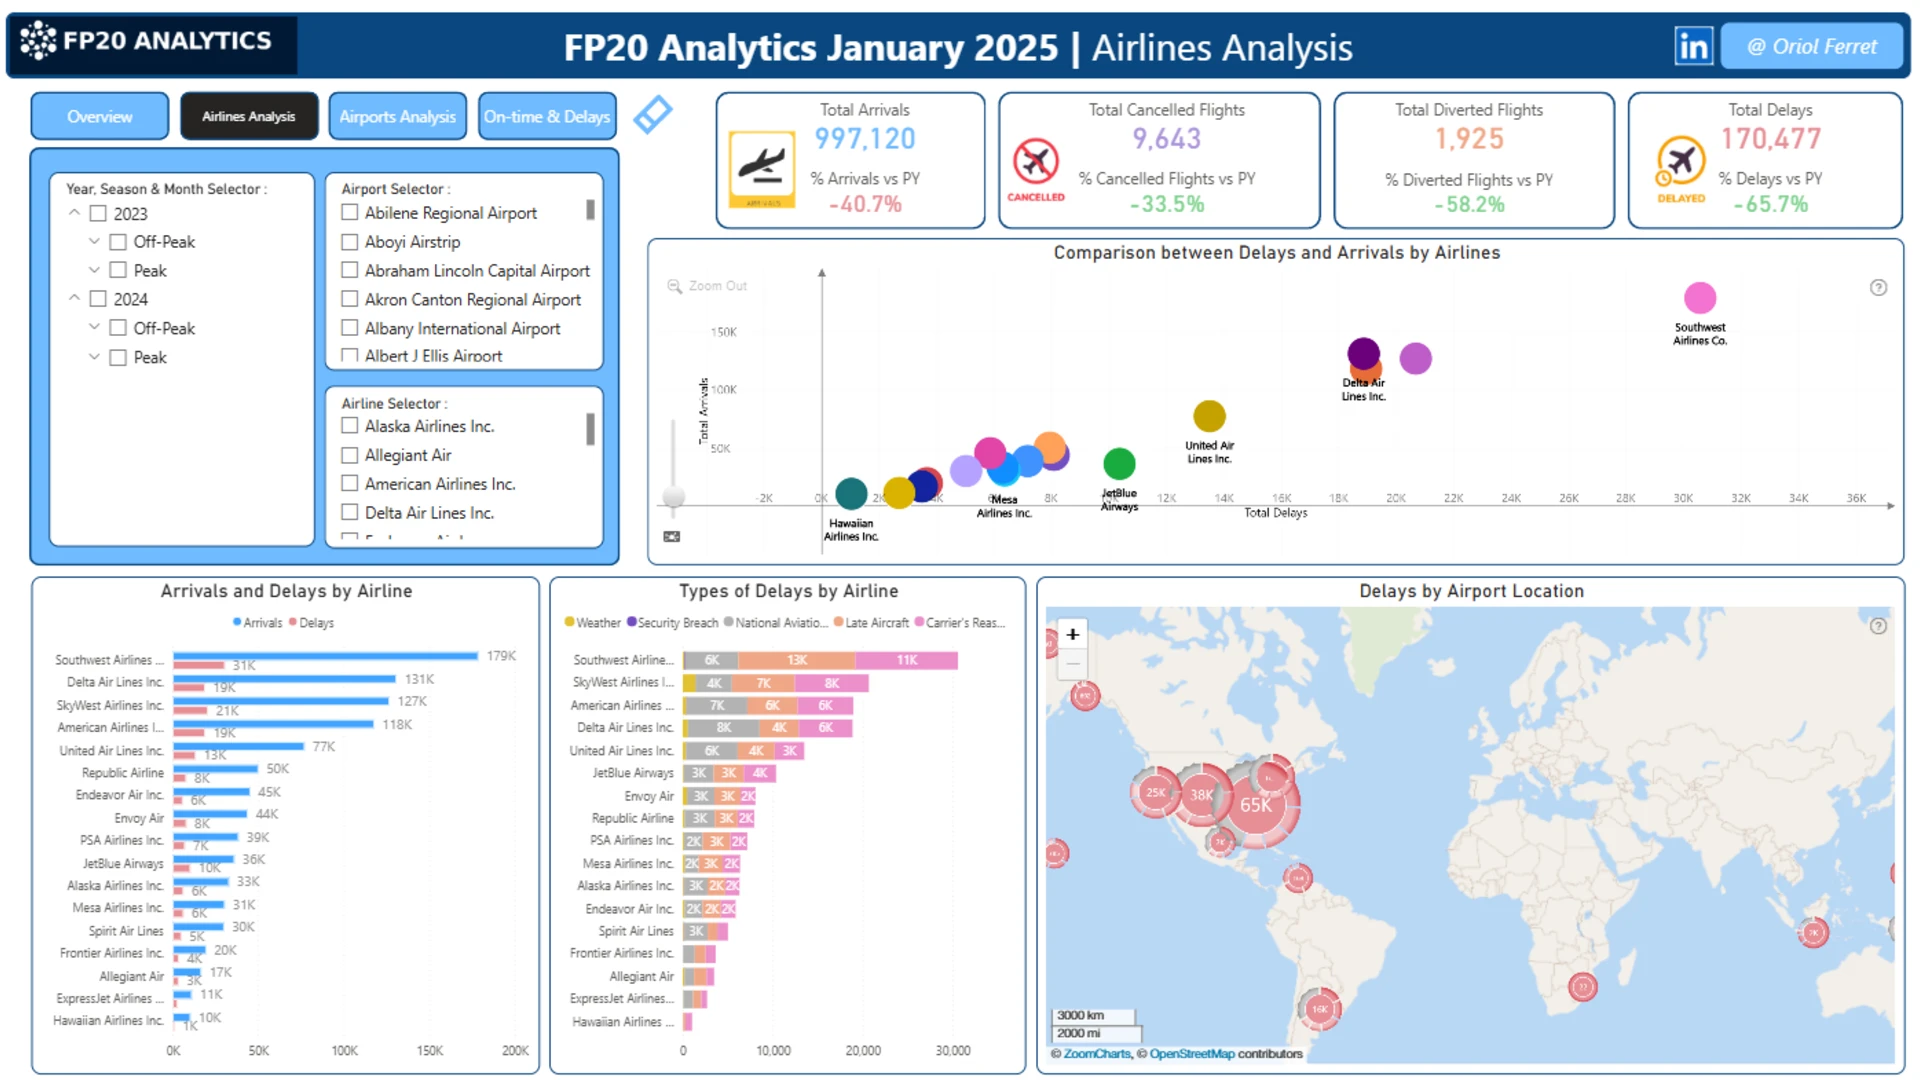Go to On-time & Delays tab
This screenshot has height=1080, width=1920.
point(547,116)
